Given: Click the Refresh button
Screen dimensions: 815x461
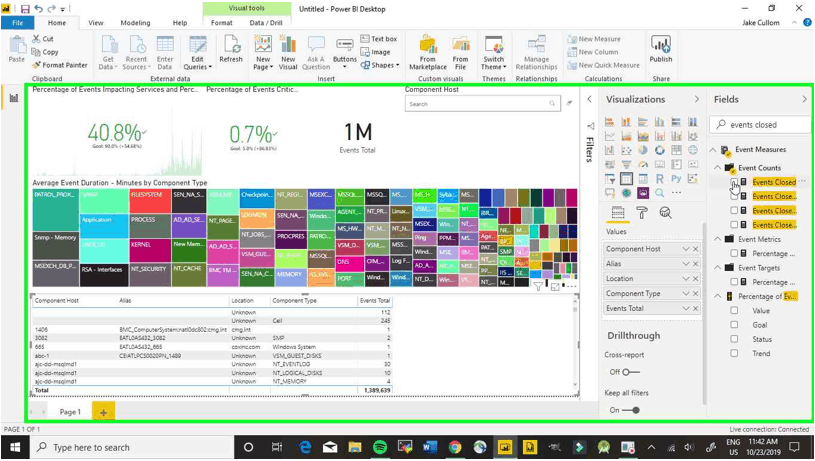Looking at the screenshot, I should [x=231, y=49].
